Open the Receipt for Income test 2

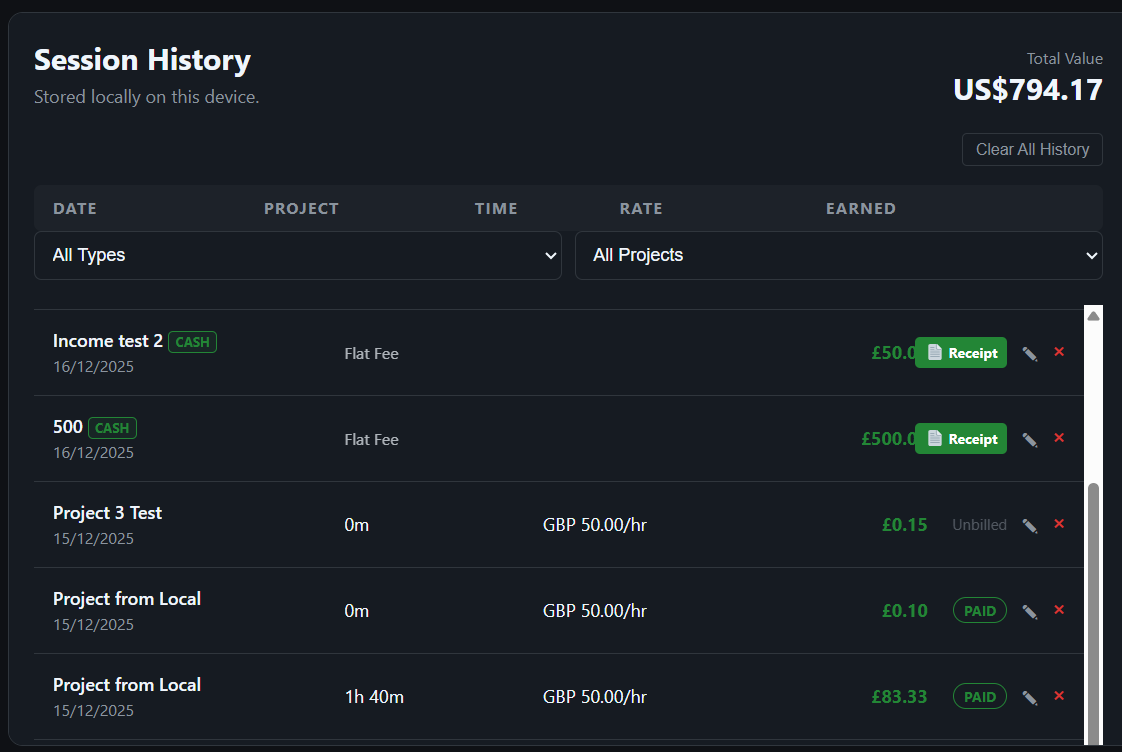960,352
